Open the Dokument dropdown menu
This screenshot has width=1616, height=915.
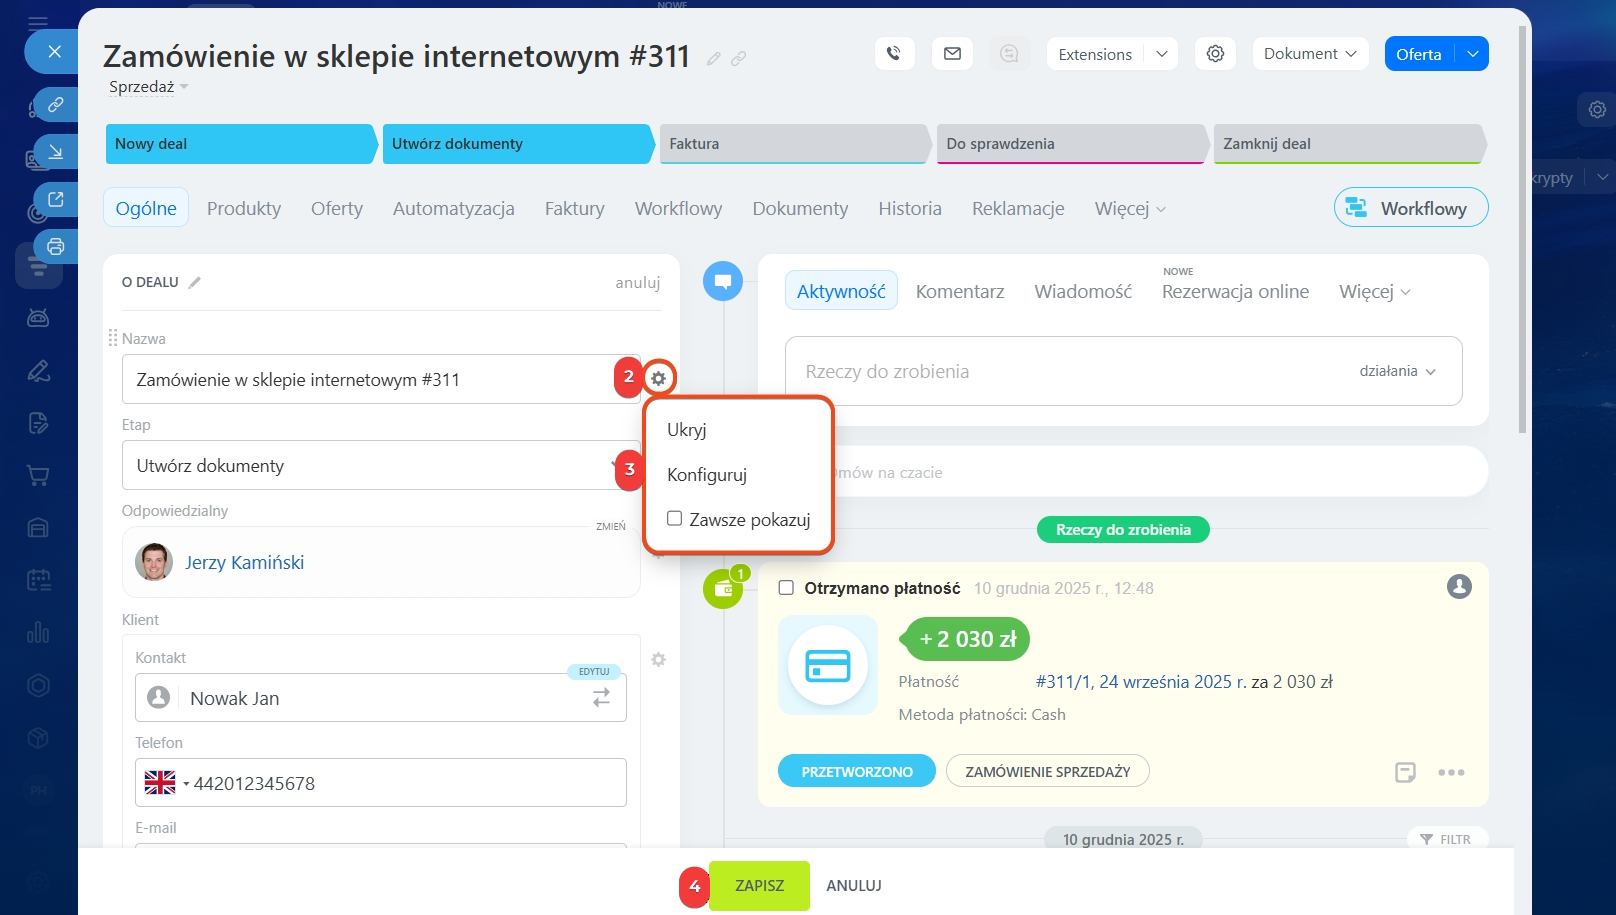point(1310,54)
